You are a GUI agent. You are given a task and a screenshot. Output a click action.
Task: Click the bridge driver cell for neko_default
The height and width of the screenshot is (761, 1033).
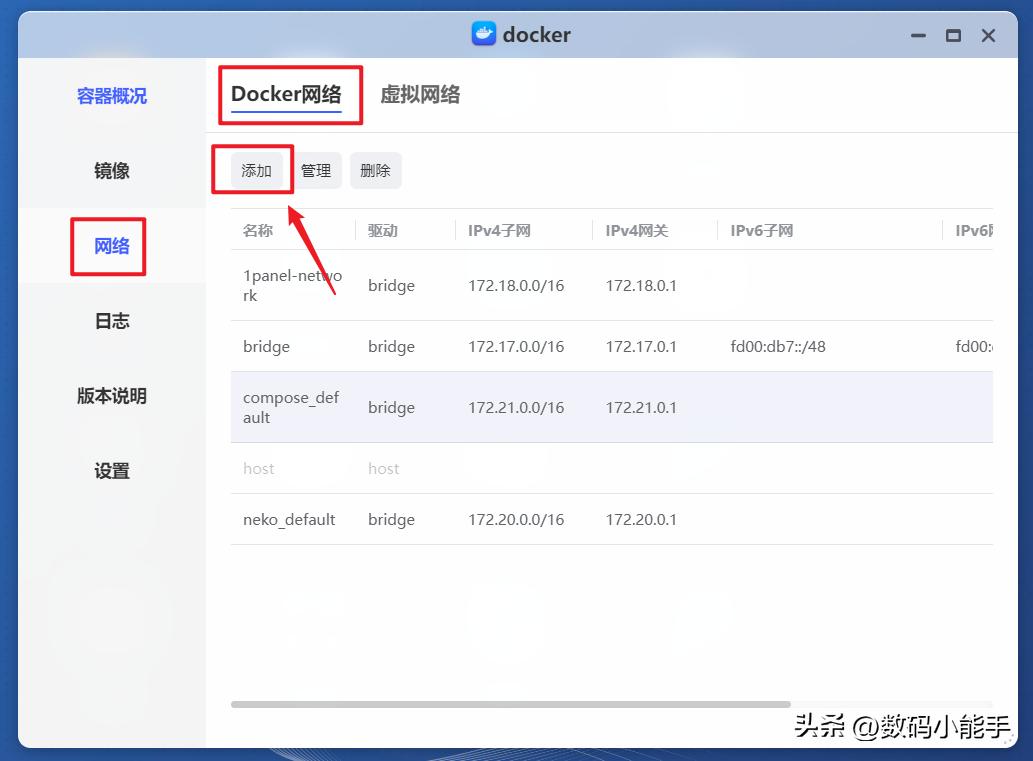pos(391,520)
